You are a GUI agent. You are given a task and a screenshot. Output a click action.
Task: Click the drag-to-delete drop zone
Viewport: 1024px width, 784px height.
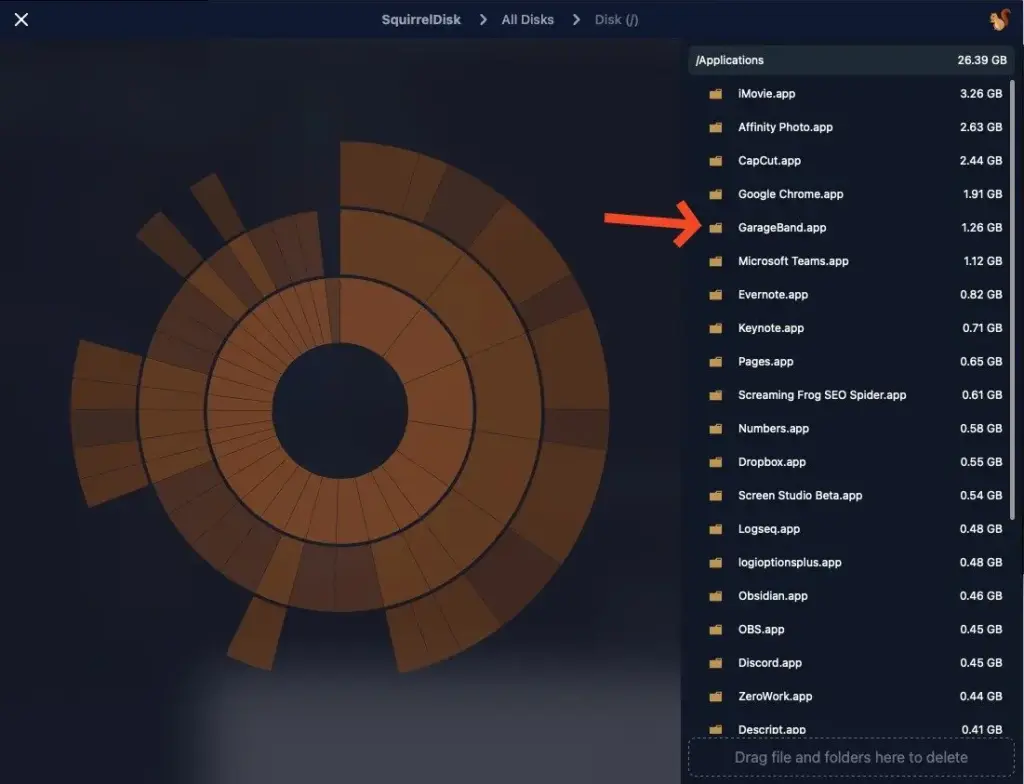tap(851, 757)
